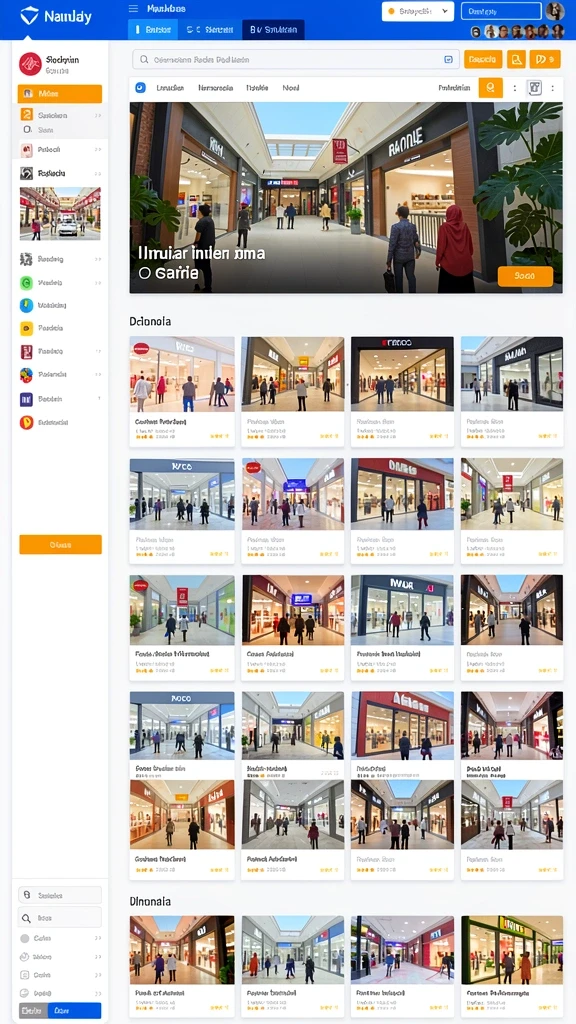Expand the chevrons beside gray circle item at sidebar bottom

[x=98, y=938]
